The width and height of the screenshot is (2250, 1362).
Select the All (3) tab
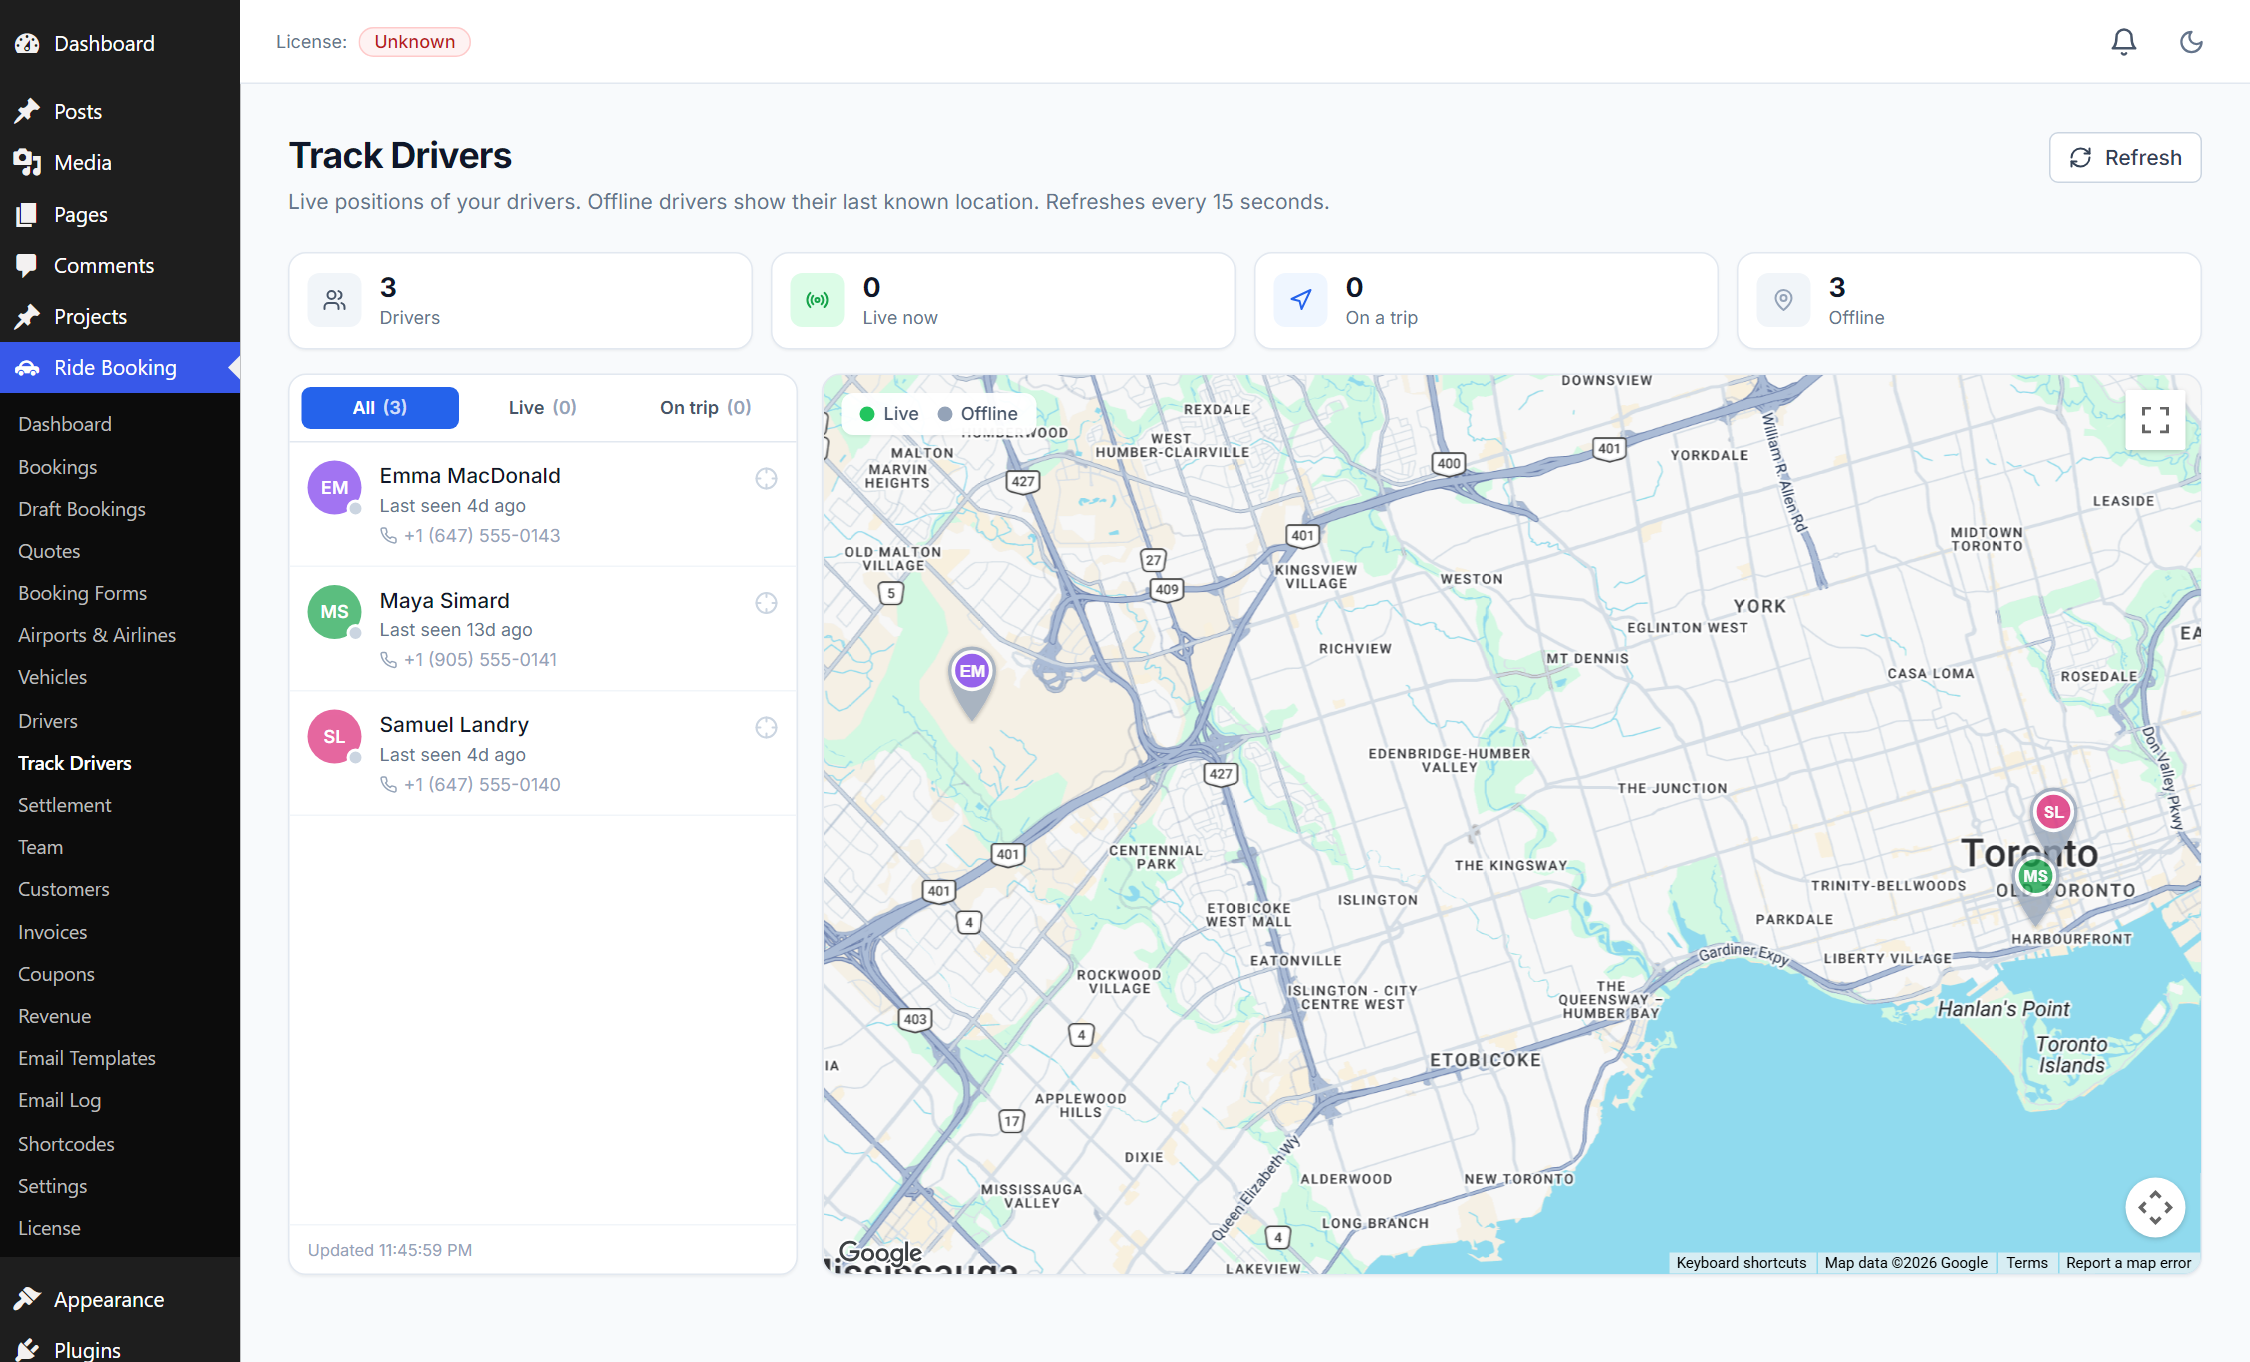point(380,407)
